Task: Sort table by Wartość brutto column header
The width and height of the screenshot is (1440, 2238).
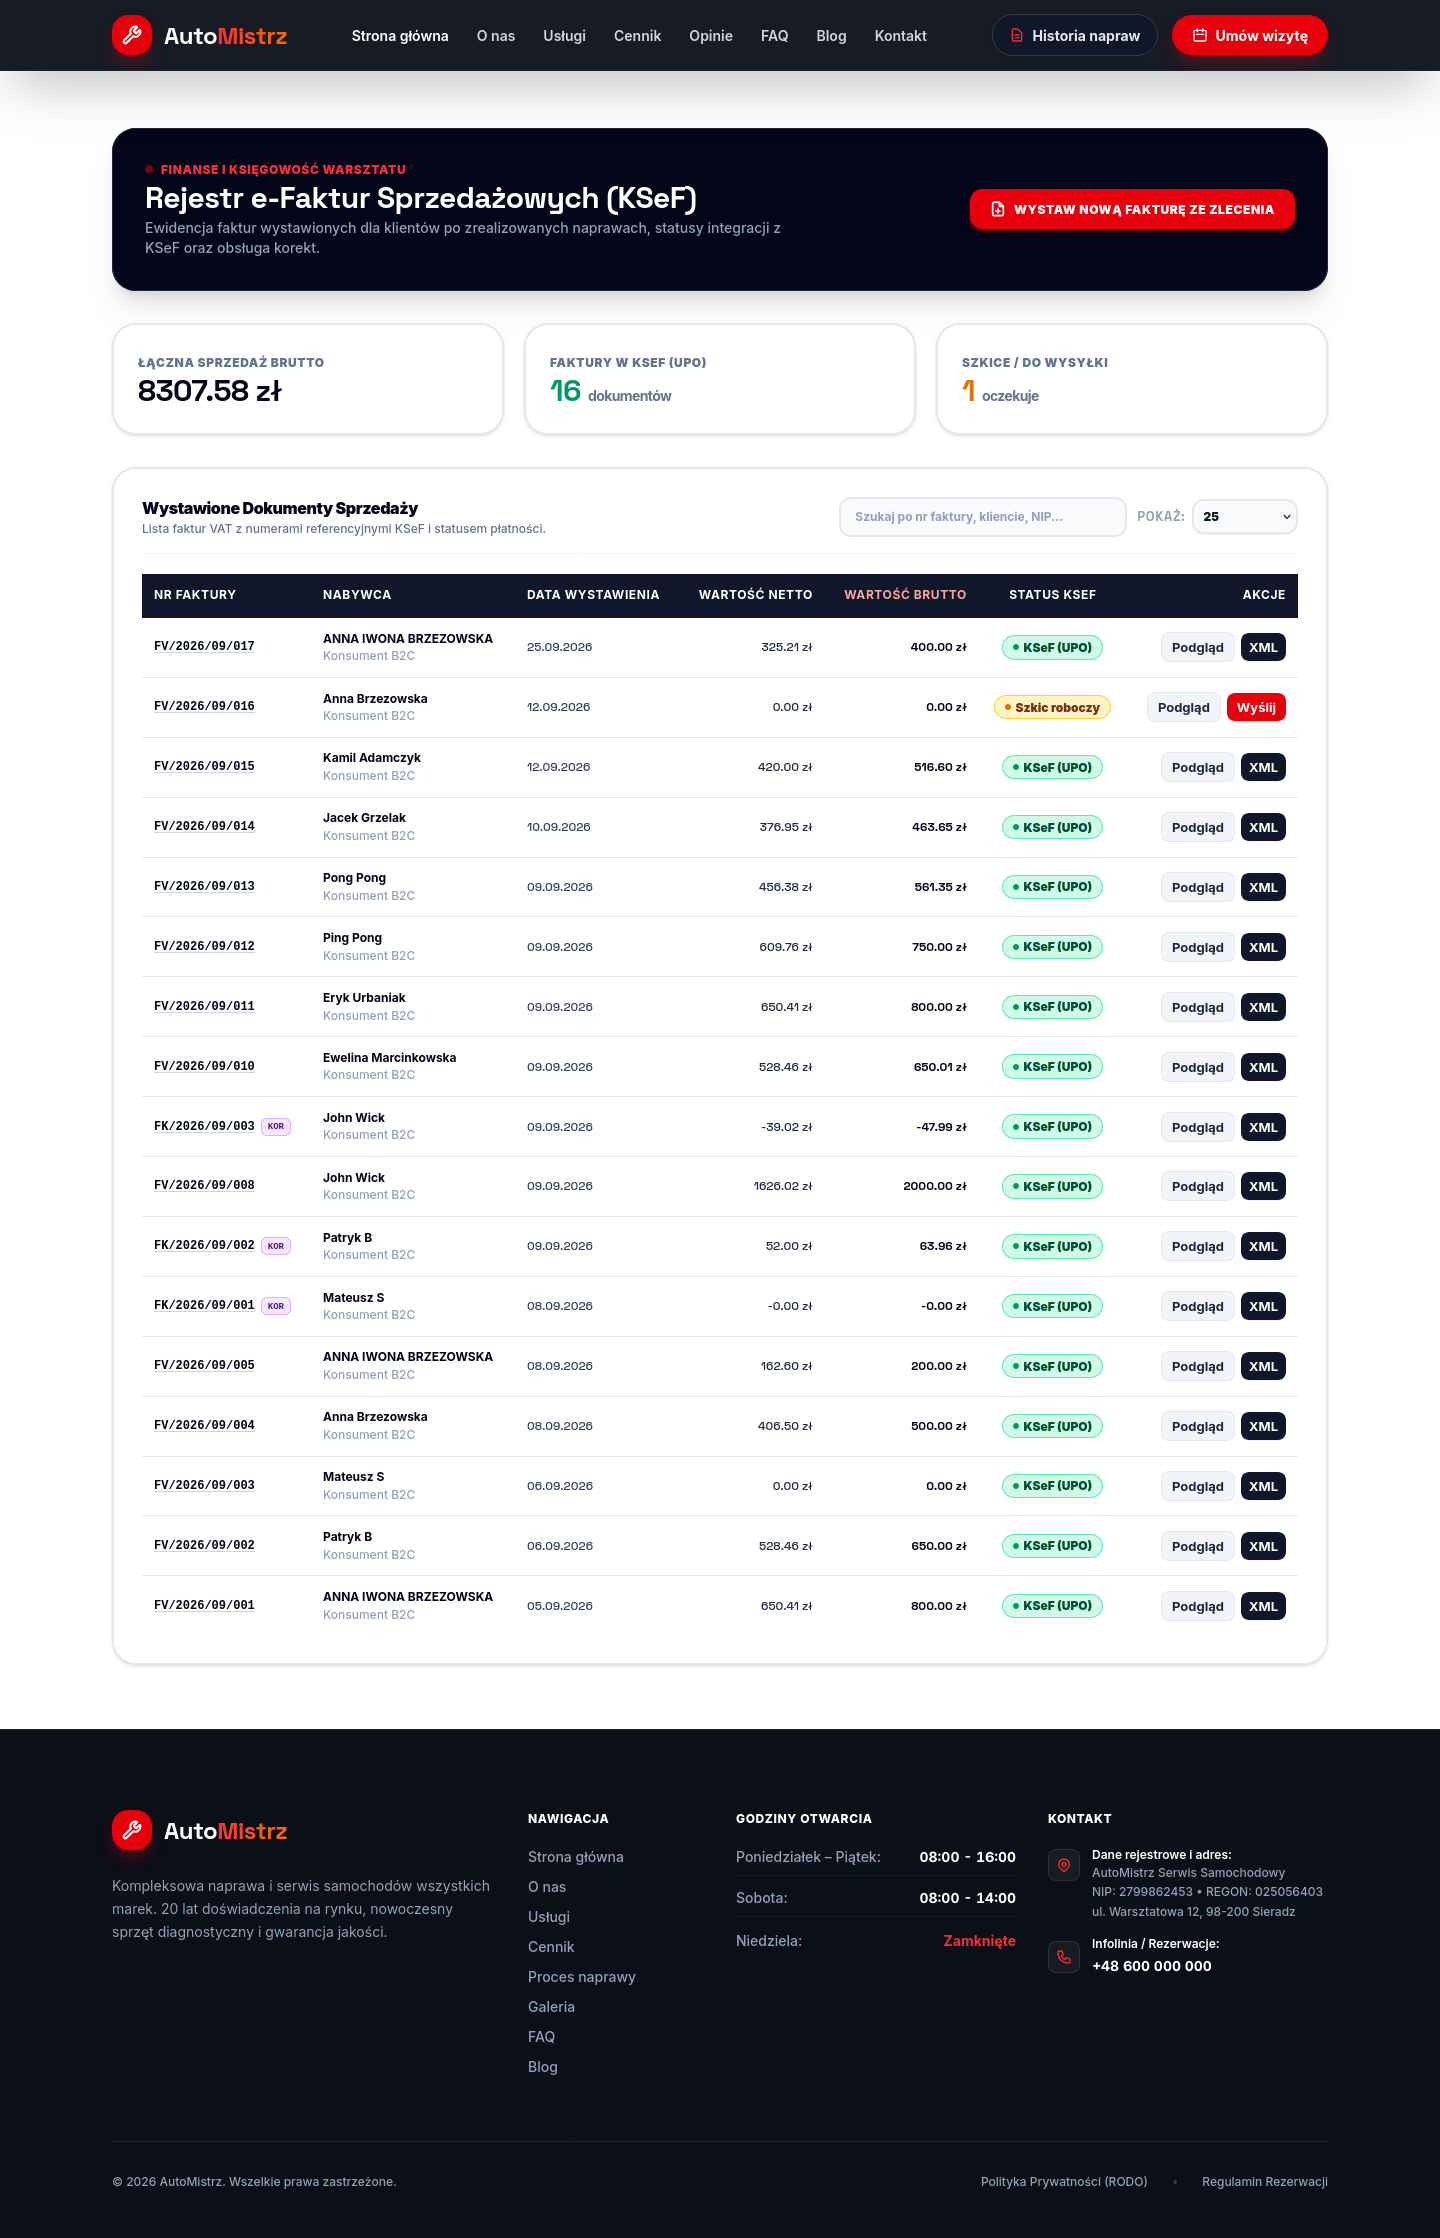Action: (x=905, y=595)
